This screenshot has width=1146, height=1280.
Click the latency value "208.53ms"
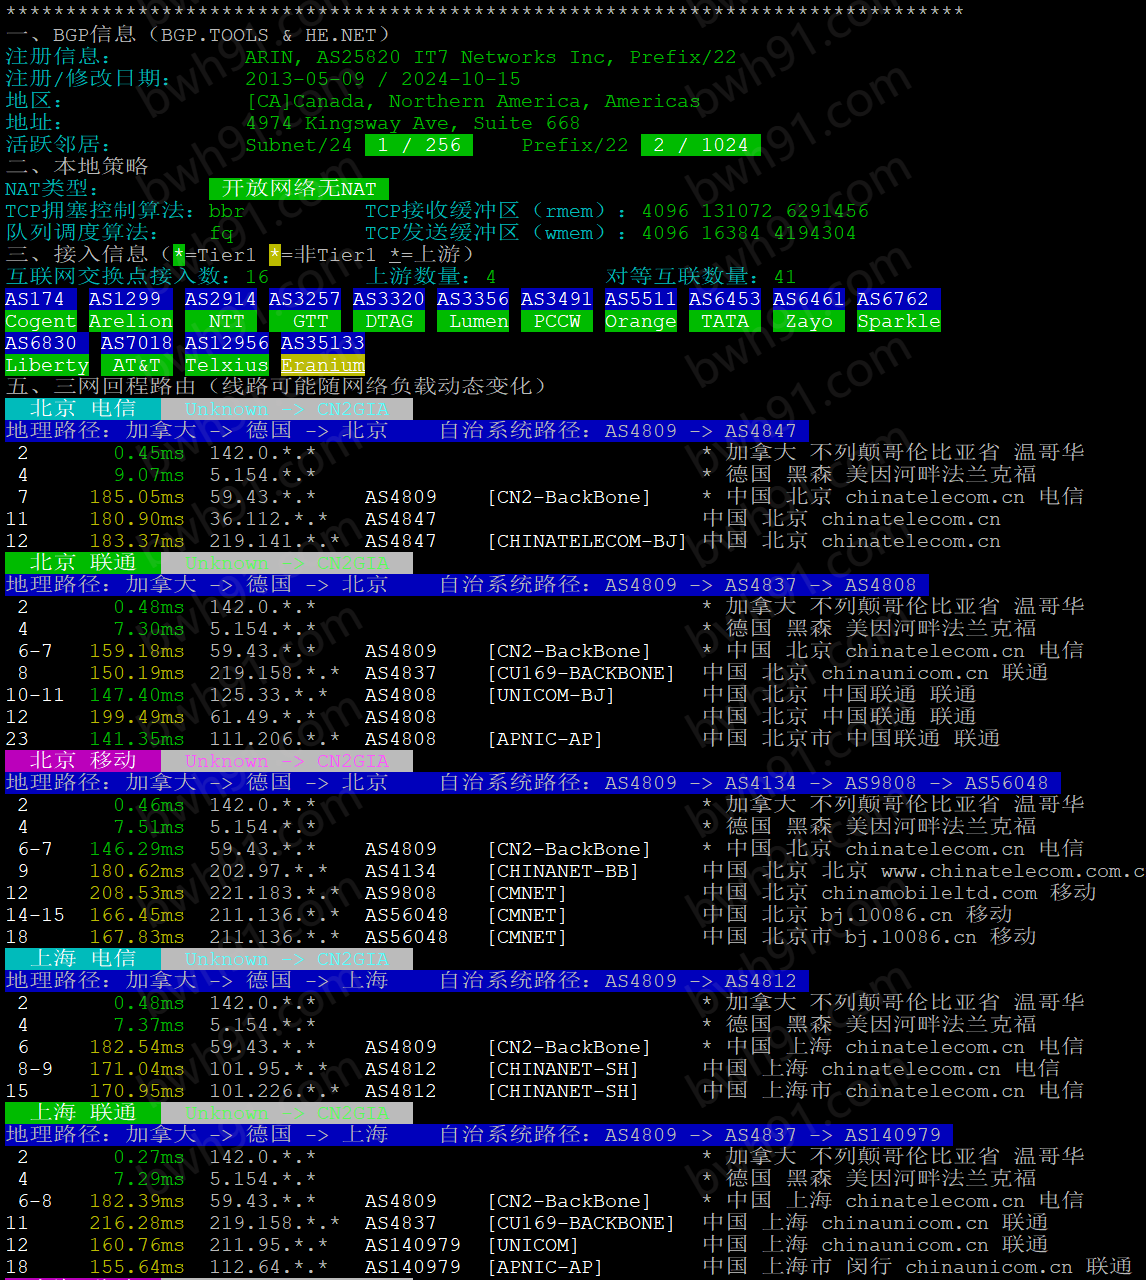137,893
